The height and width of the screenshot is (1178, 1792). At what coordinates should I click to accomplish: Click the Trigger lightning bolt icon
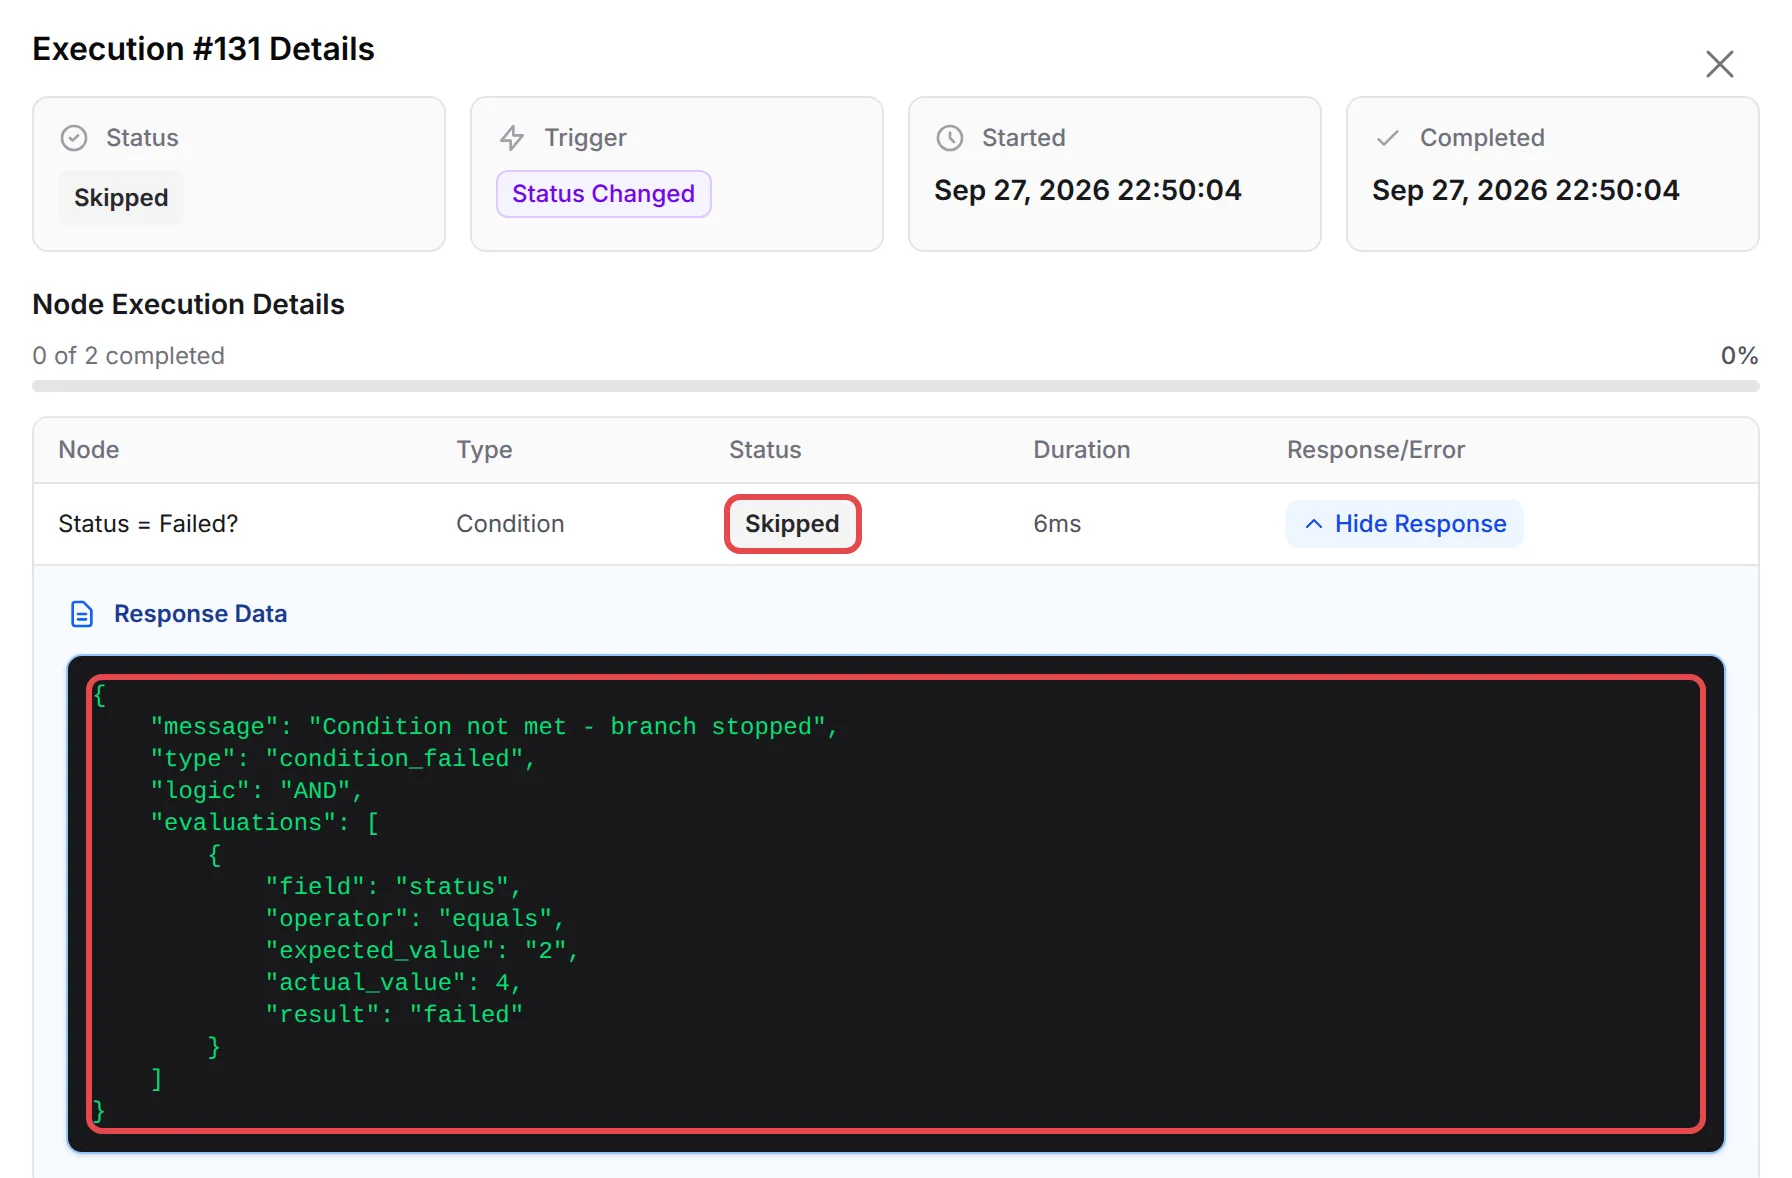512,138
